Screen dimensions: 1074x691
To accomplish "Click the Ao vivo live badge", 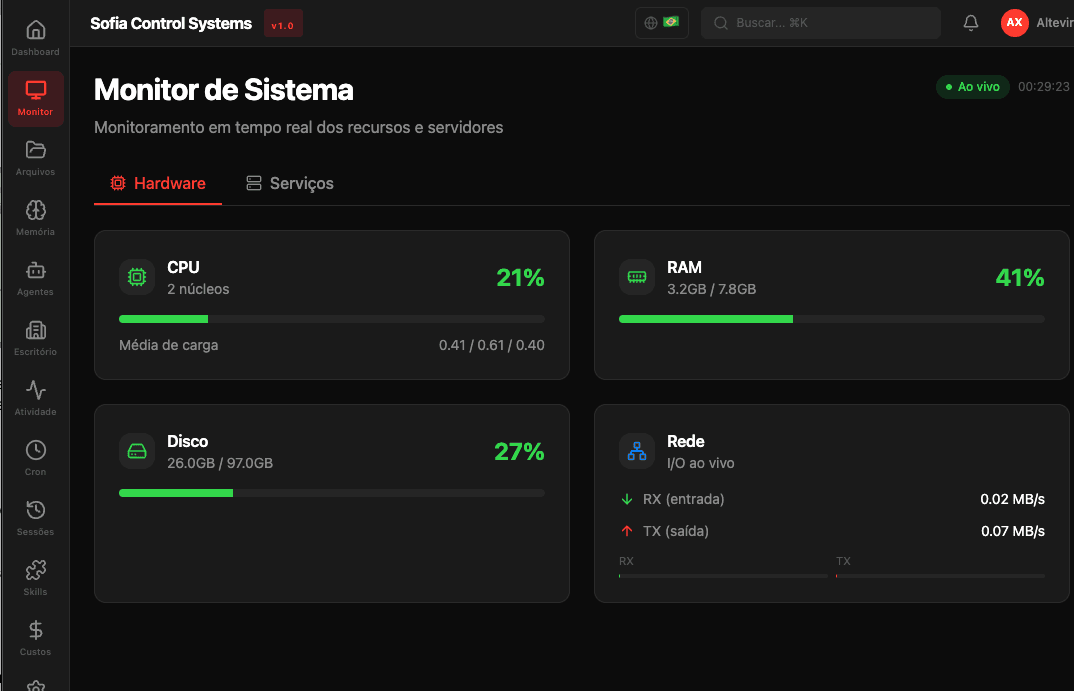I will click(973, 87).
